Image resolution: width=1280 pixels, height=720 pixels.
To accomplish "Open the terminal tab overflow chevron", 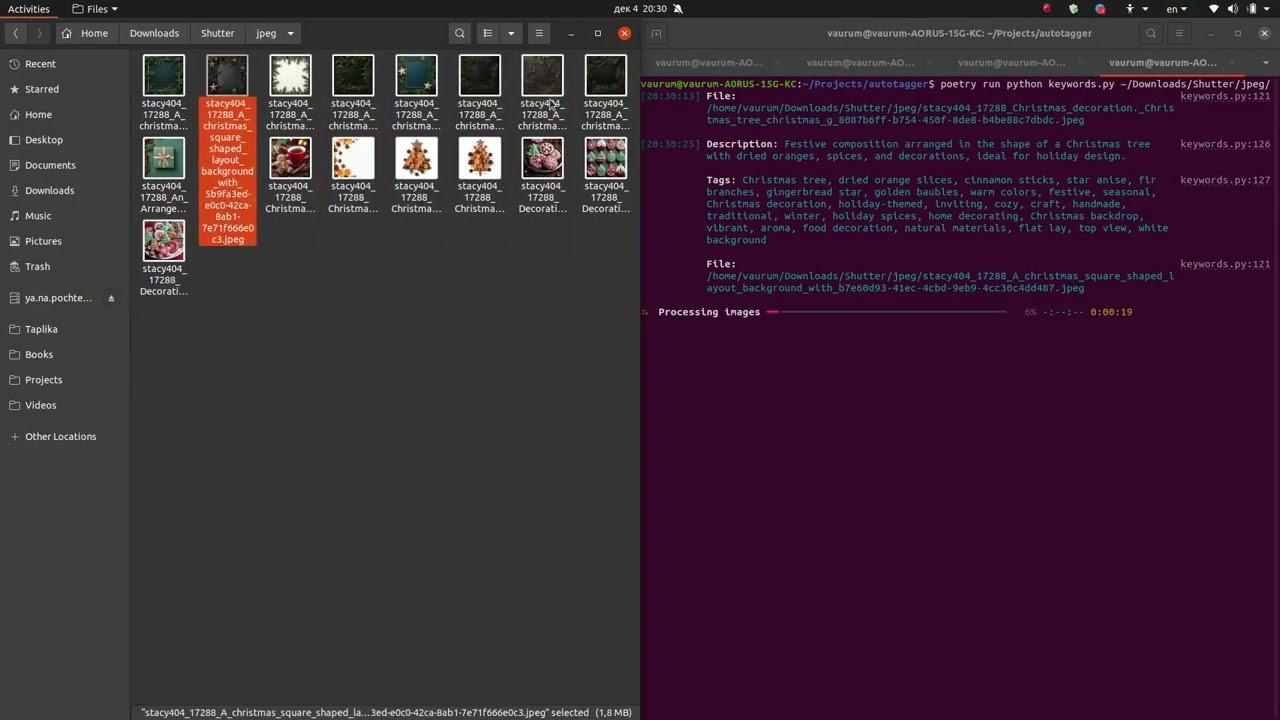I will [x=1266, y=62].
